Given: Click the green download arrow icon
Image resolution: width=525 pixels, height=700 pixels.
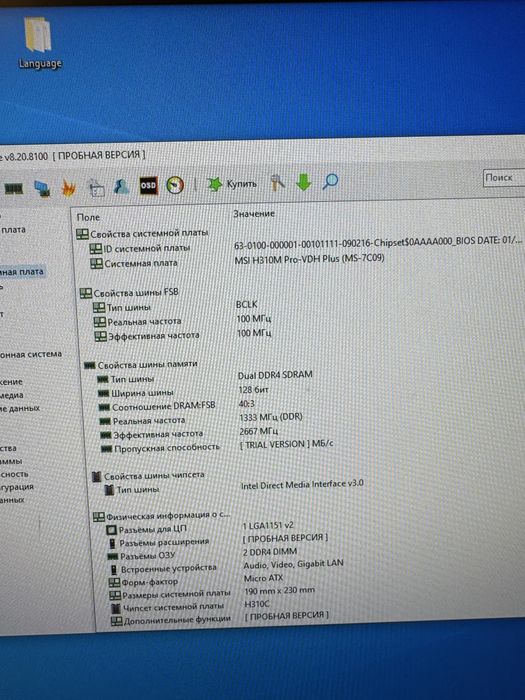Looking at the screenshot, I should pos(304,182).
